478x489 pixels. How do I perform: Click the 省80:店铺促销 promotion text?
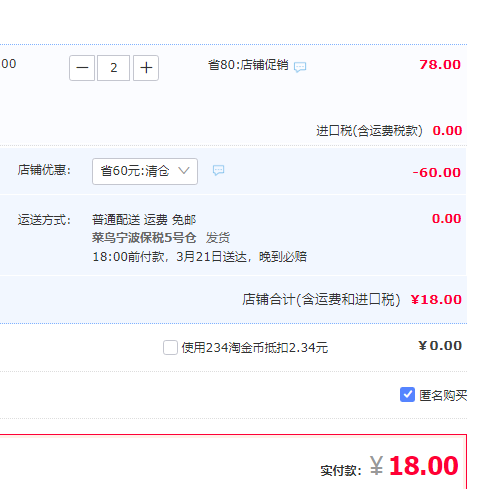click(248, 65)
